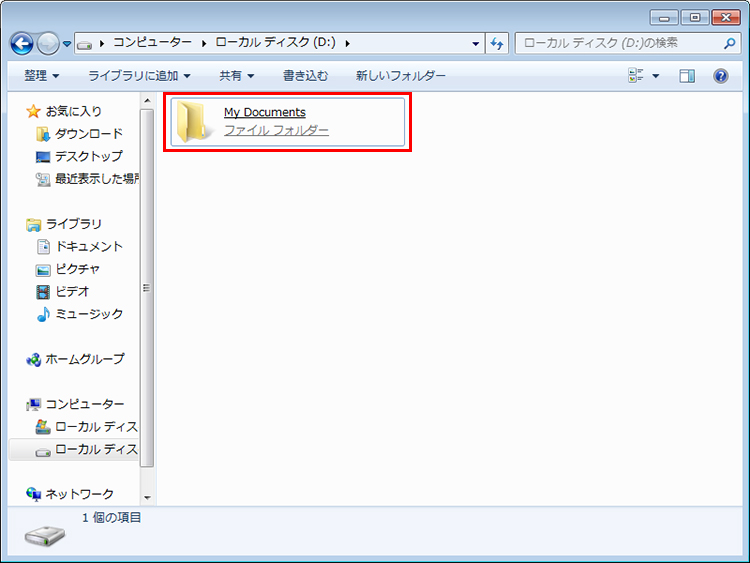The width and height of the screenshot is (750, 563).
Task: Click the ピクチャ picture icon
Action: coord(43,270)
